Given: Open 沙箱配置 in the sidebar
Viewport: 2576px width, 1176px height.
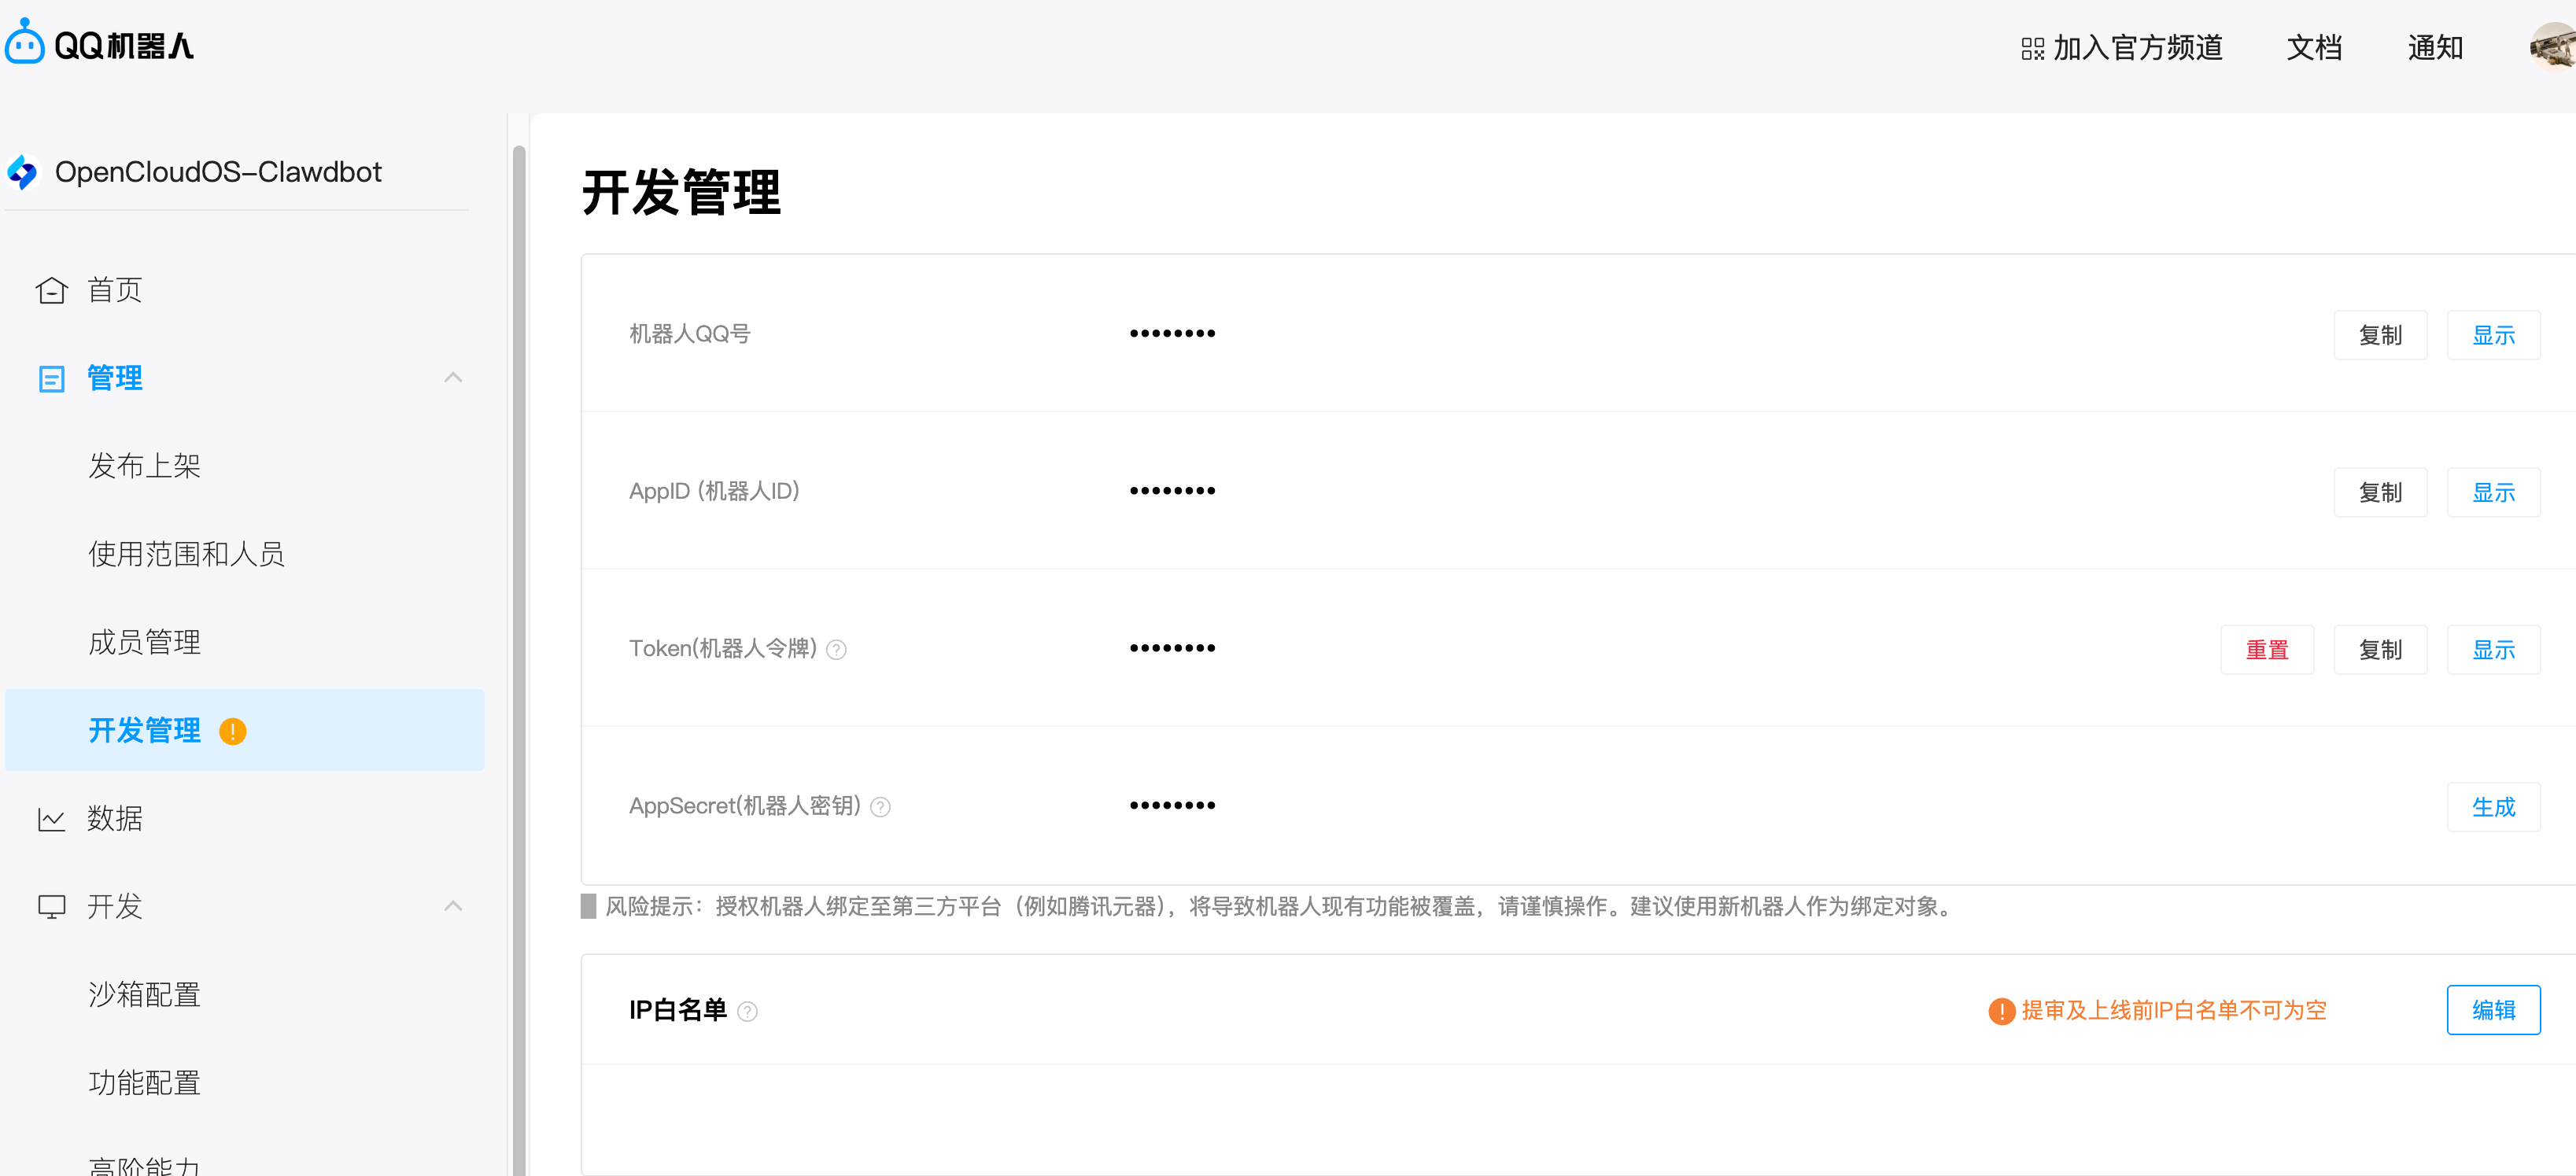Looking at the screenshot, I should [144, 995].
